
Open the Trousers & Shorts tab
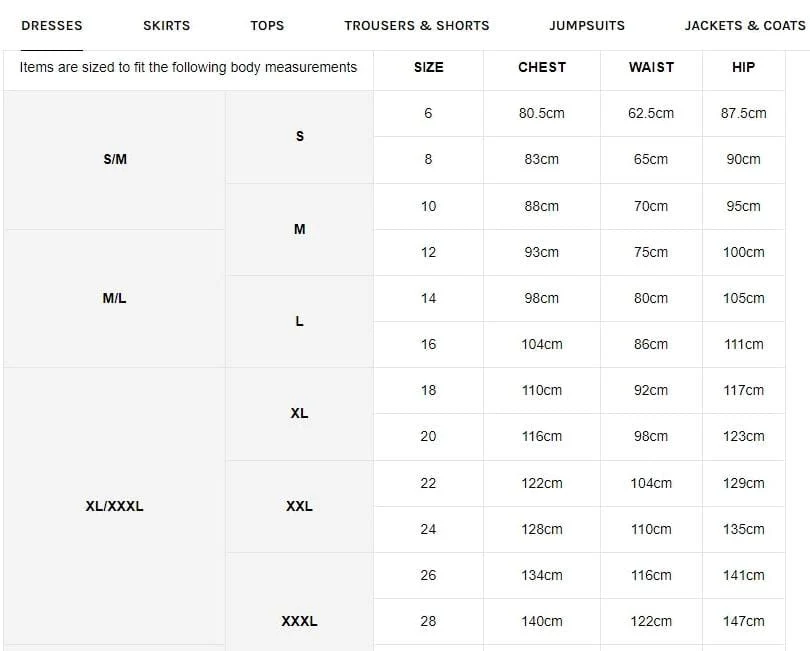pos(417,25)
